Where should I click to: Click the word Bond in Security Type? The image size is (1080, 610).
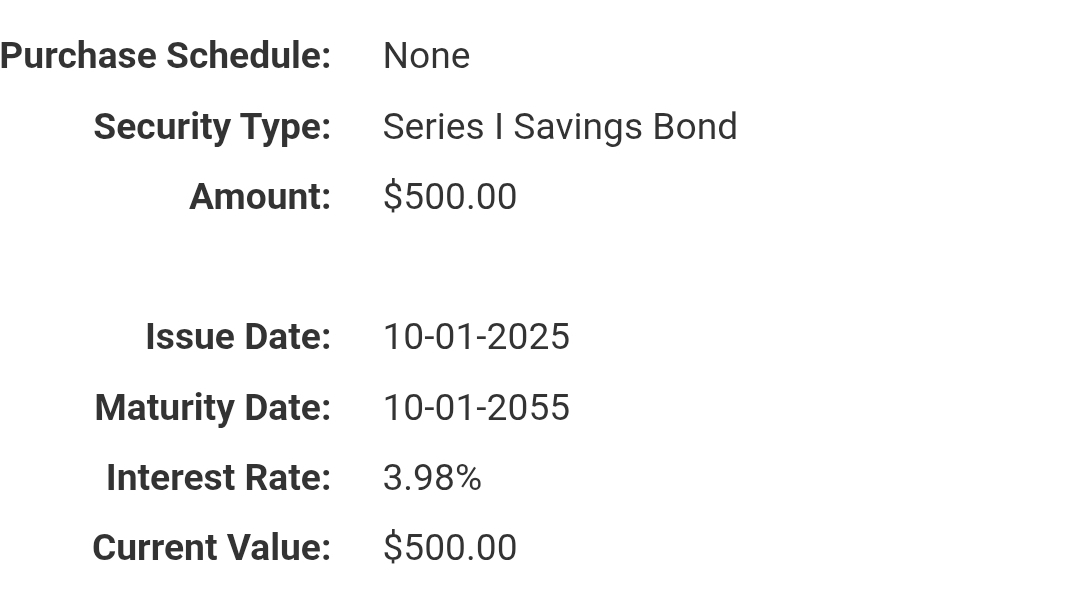(x=695, y=127)
